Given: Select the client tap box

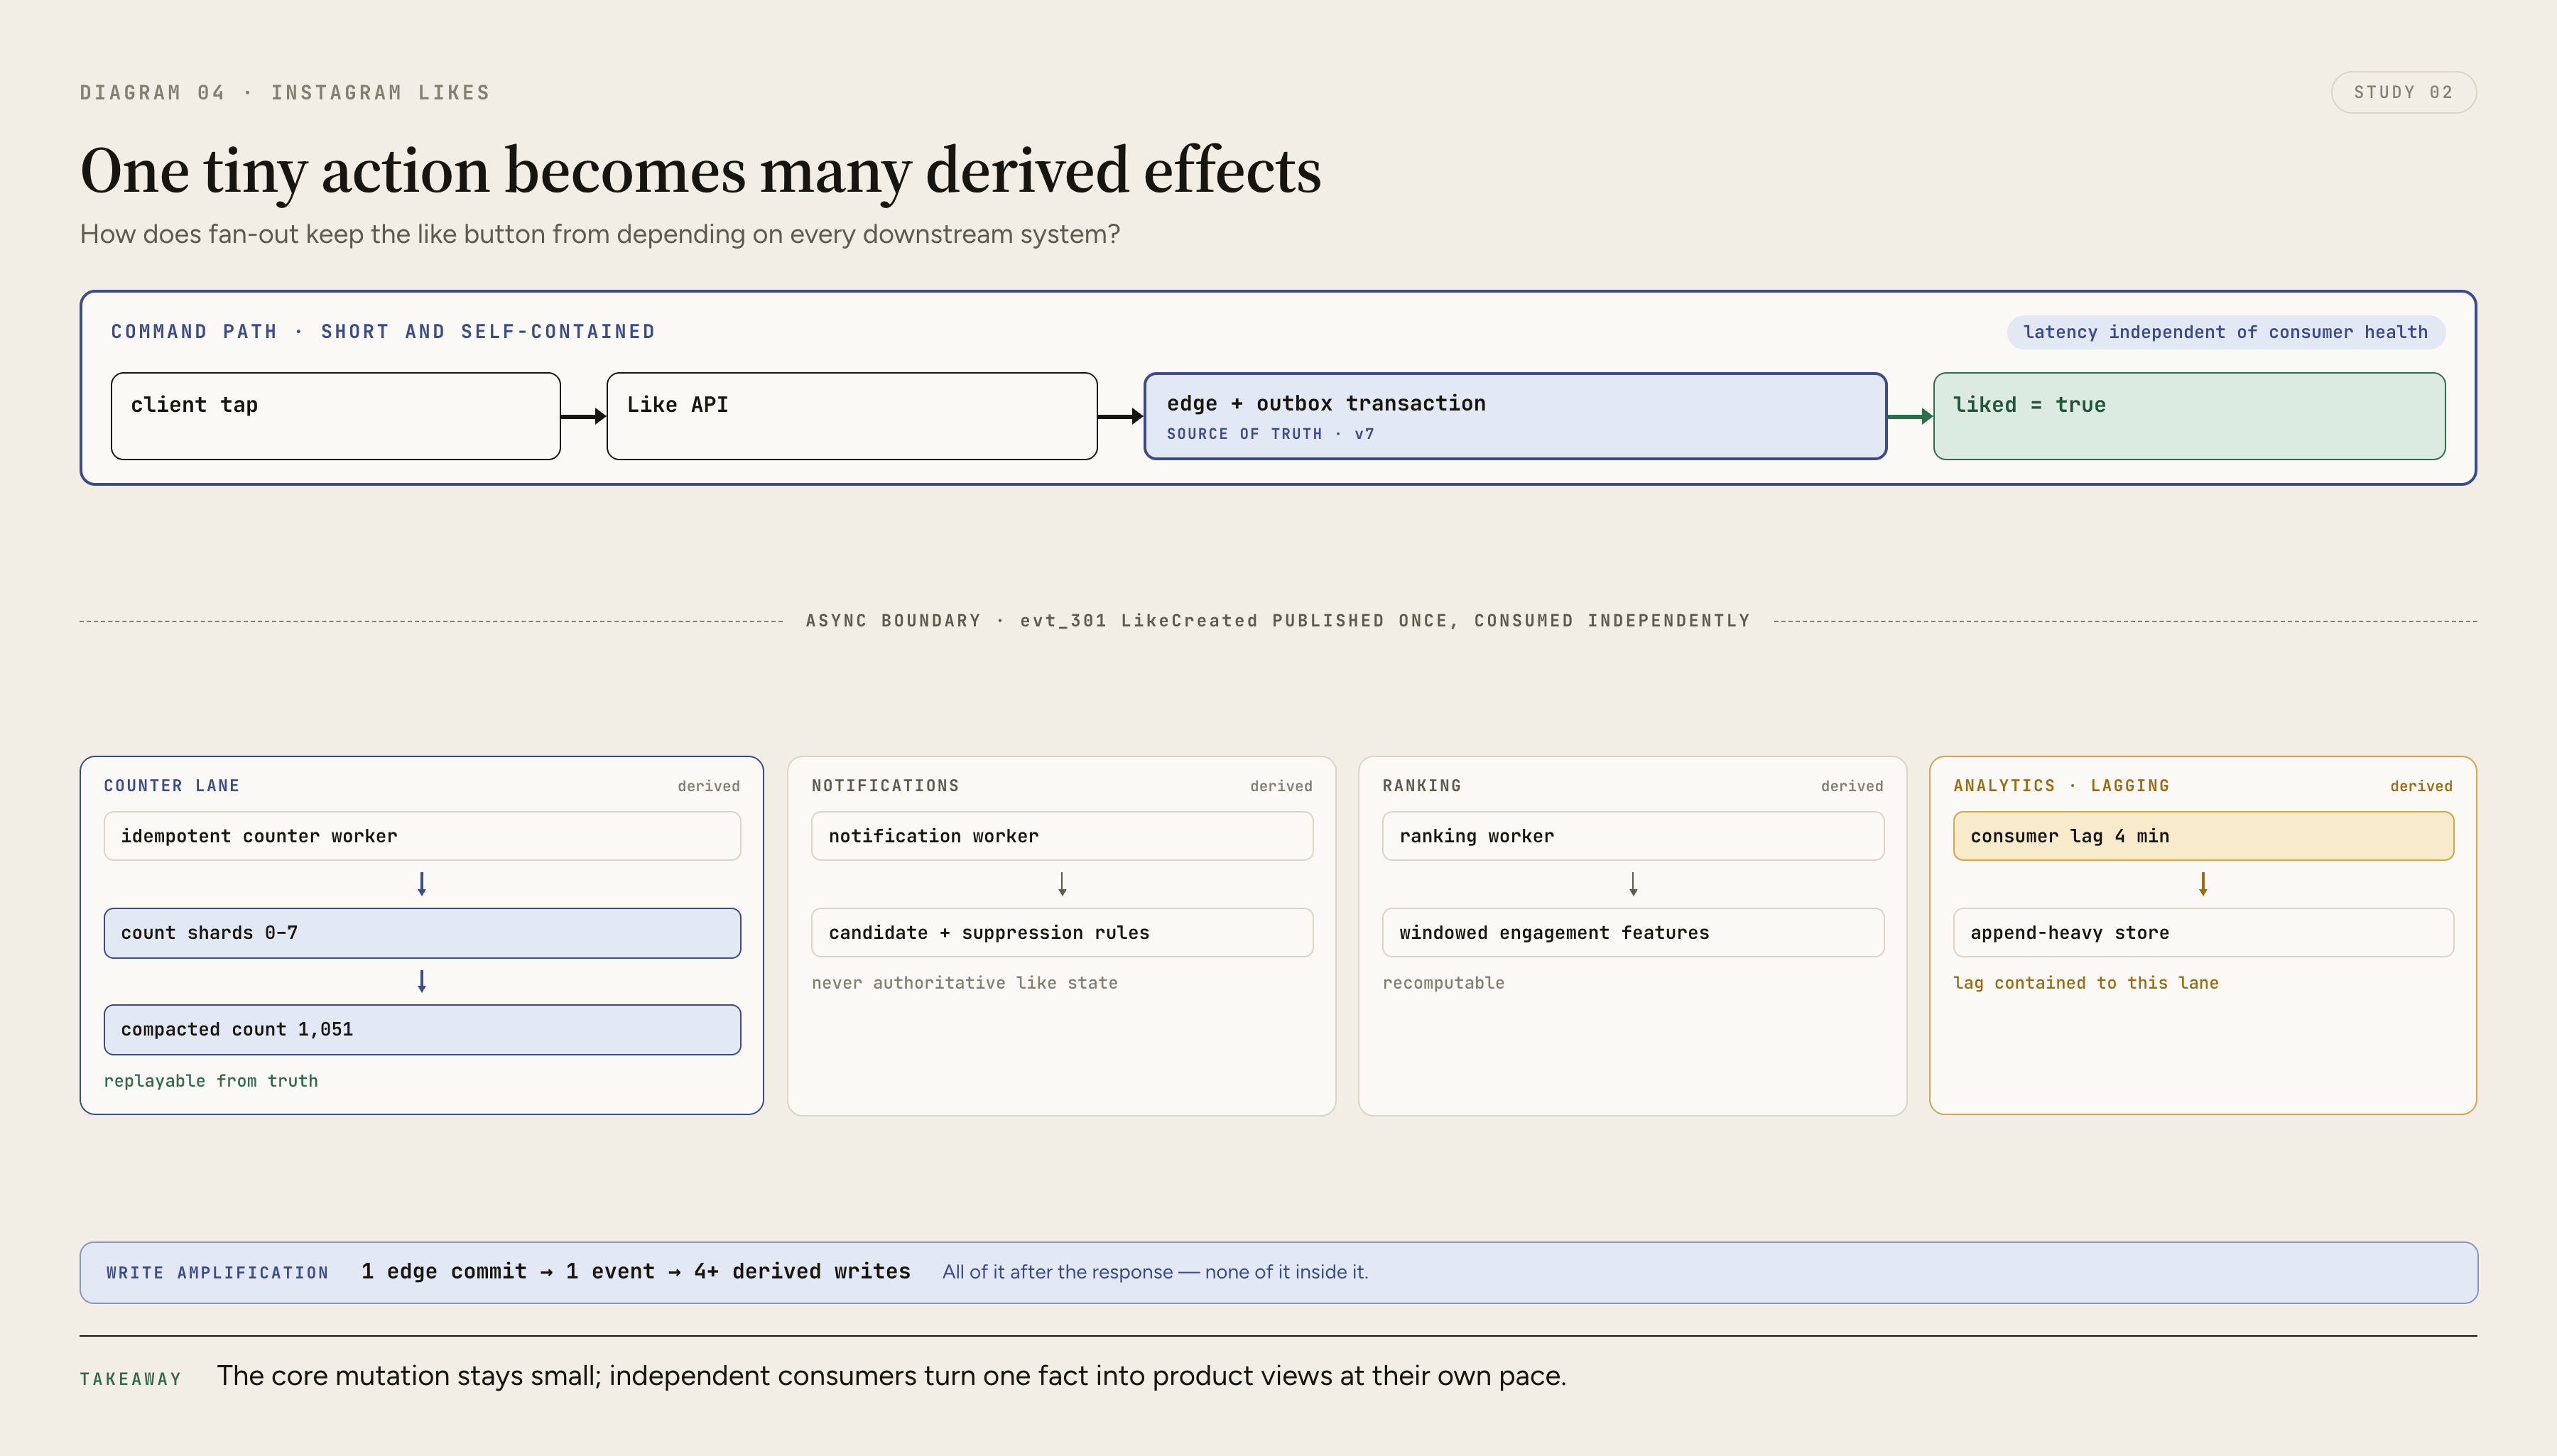Looking at the screenshot, I should (x=335, y=416).
